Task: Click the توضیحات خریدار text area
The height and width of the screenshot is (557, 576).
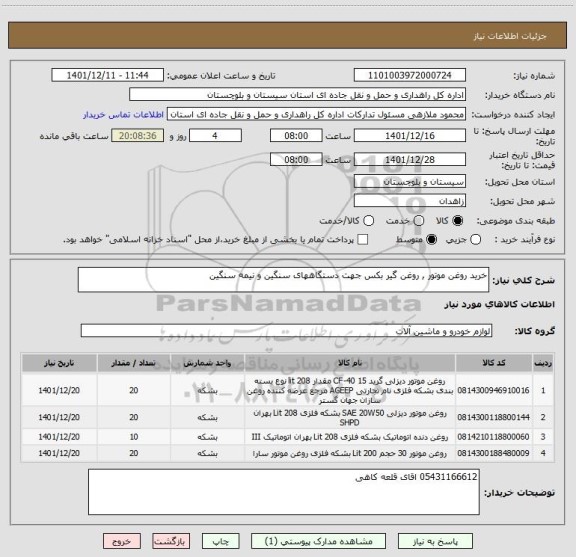Action: click(284, 492)
